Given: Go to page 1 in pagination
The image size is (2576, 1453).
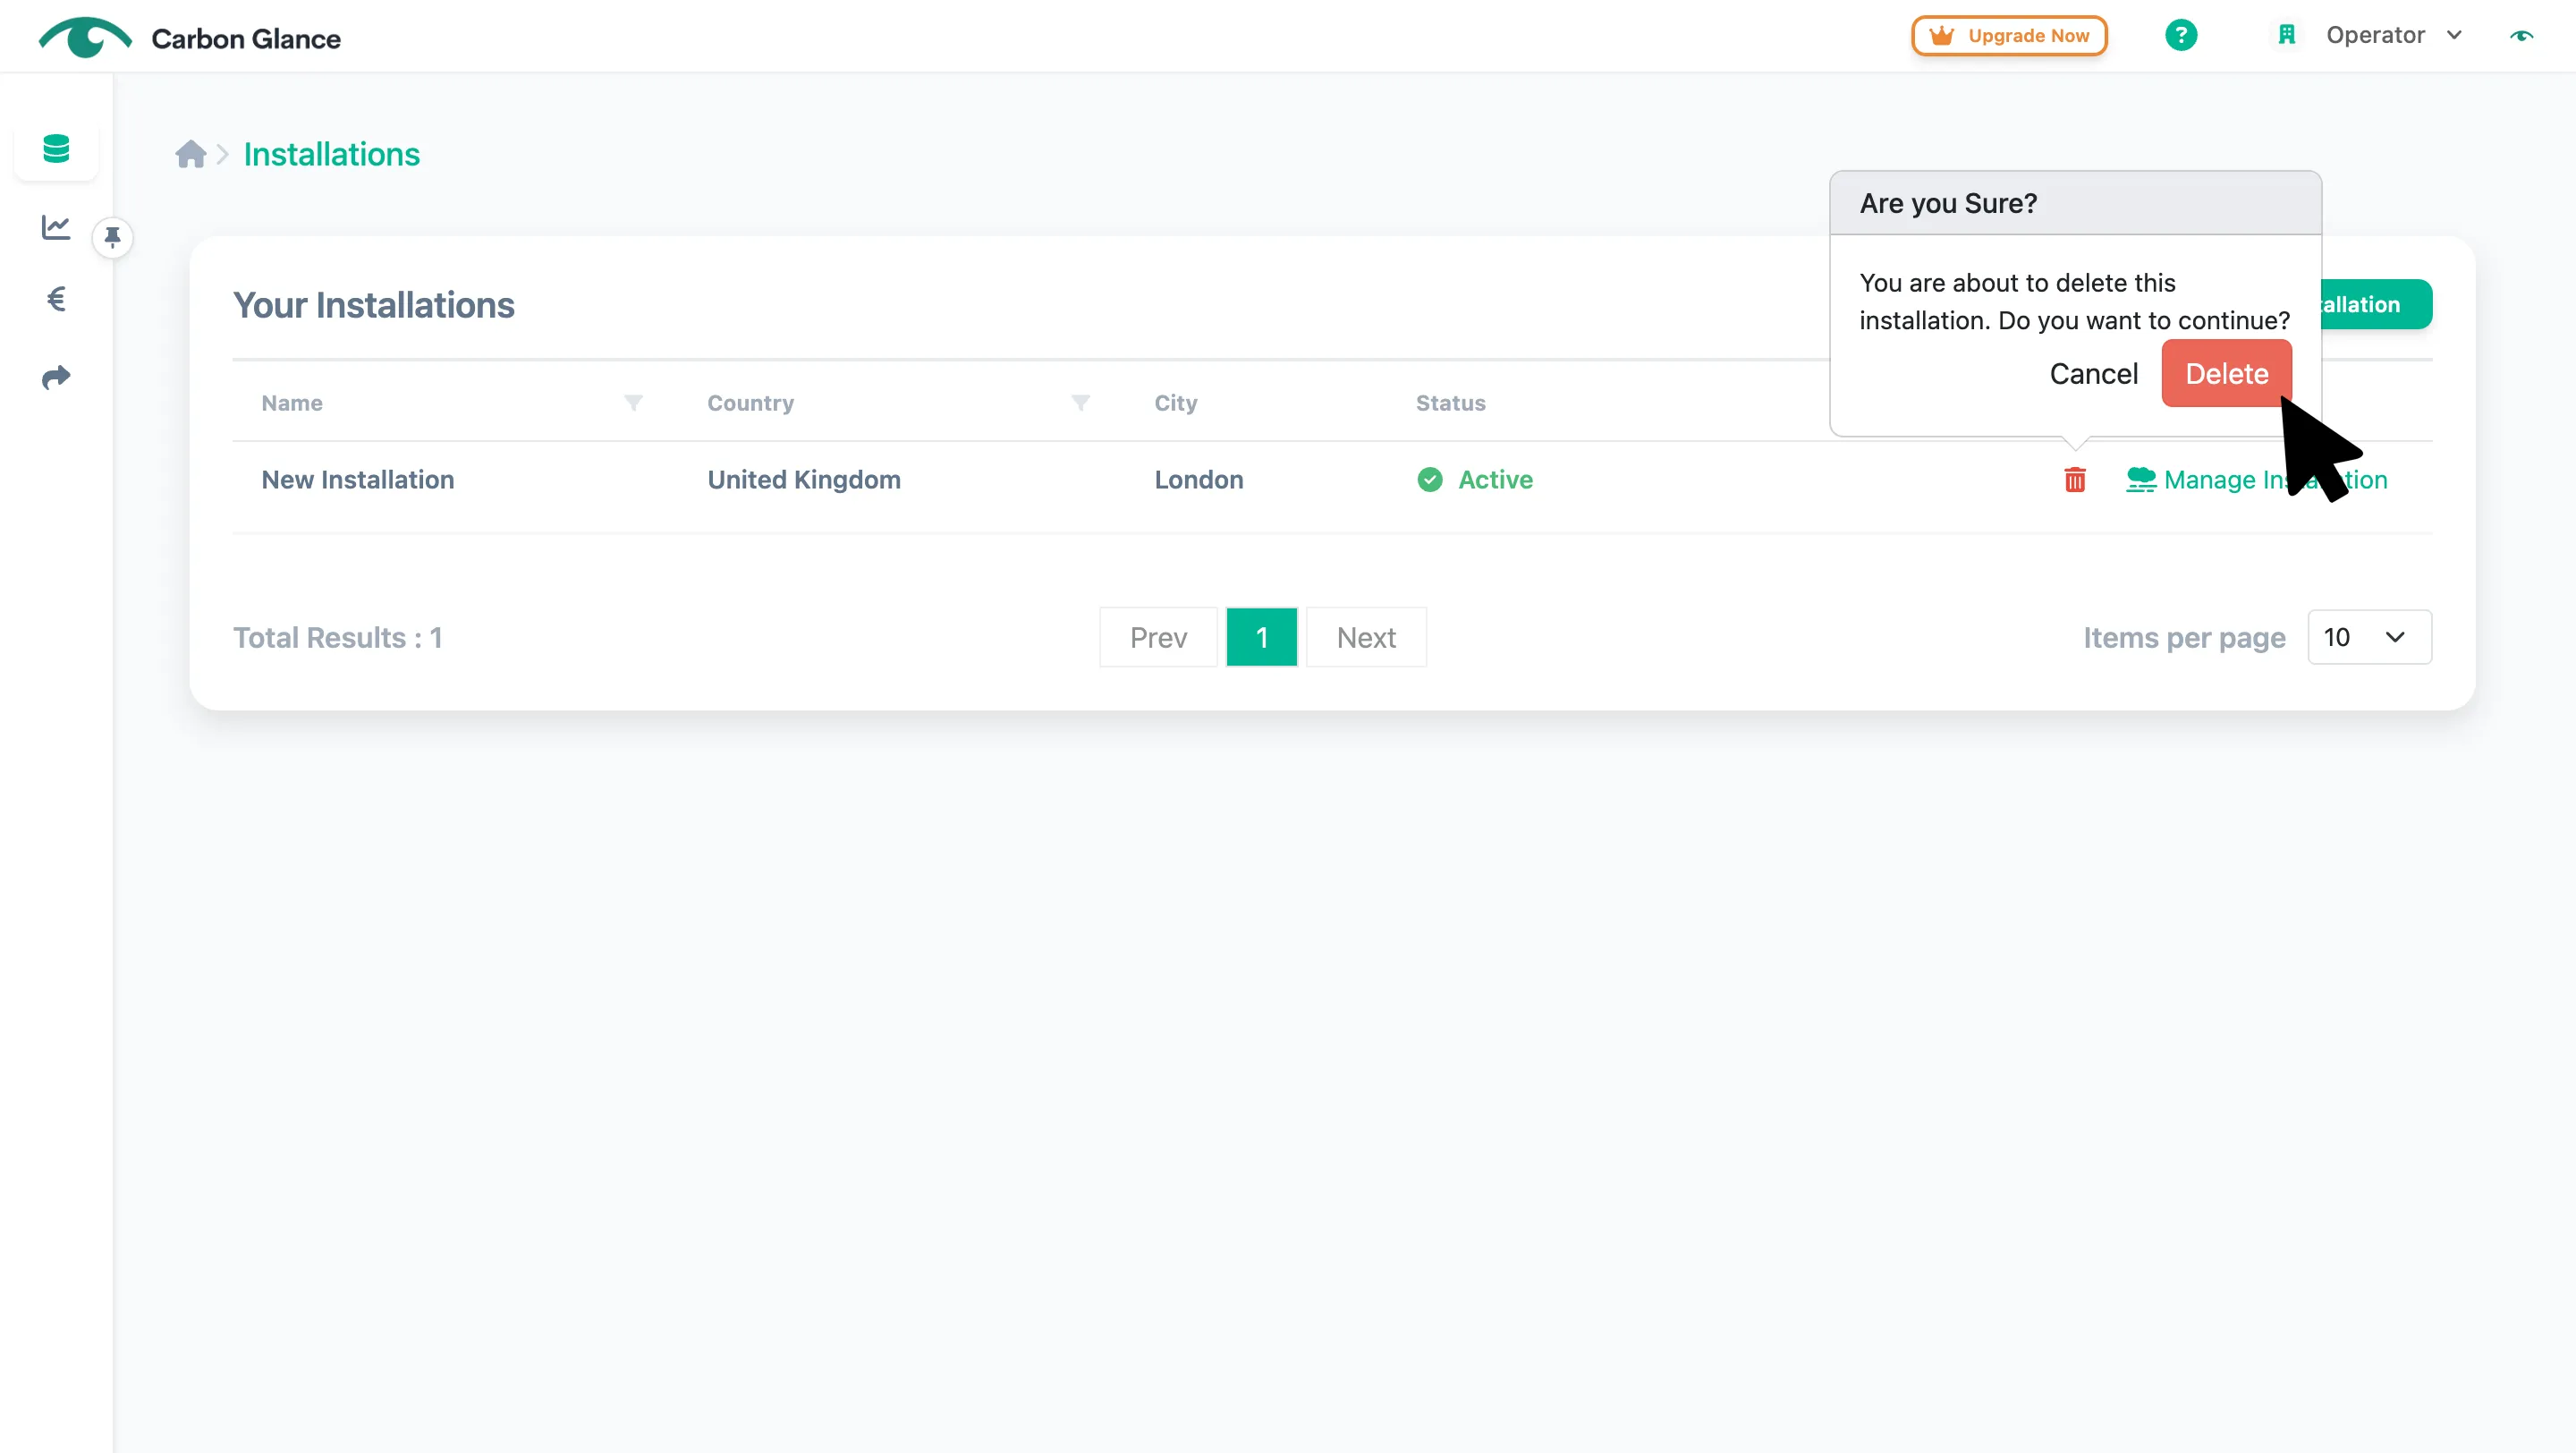Looking at the screenshot, I should click(1261, 637).
